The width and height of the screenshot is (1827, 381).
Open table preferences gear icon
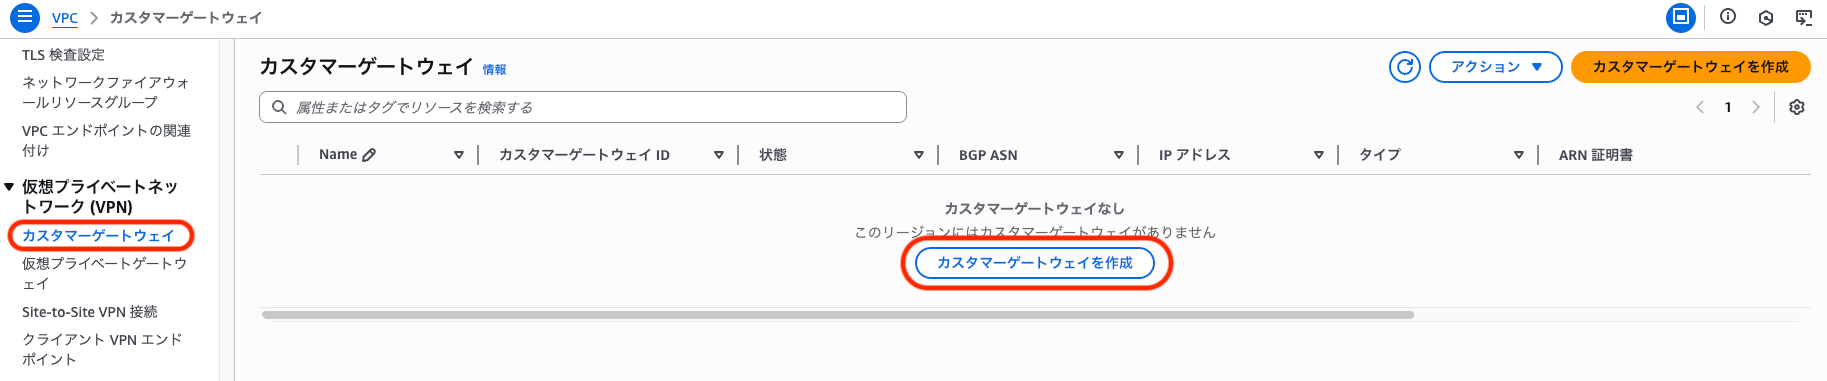pos(1797,107)
